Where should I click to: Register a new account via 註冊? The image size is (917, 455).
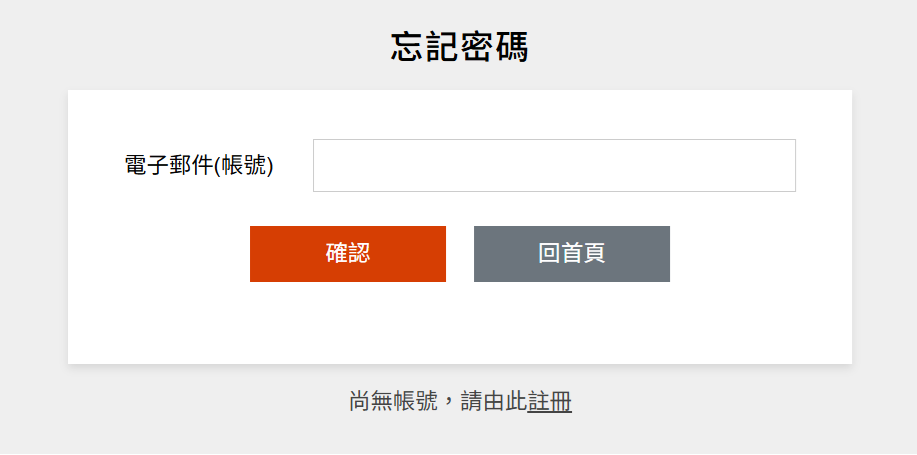point(550,402)
